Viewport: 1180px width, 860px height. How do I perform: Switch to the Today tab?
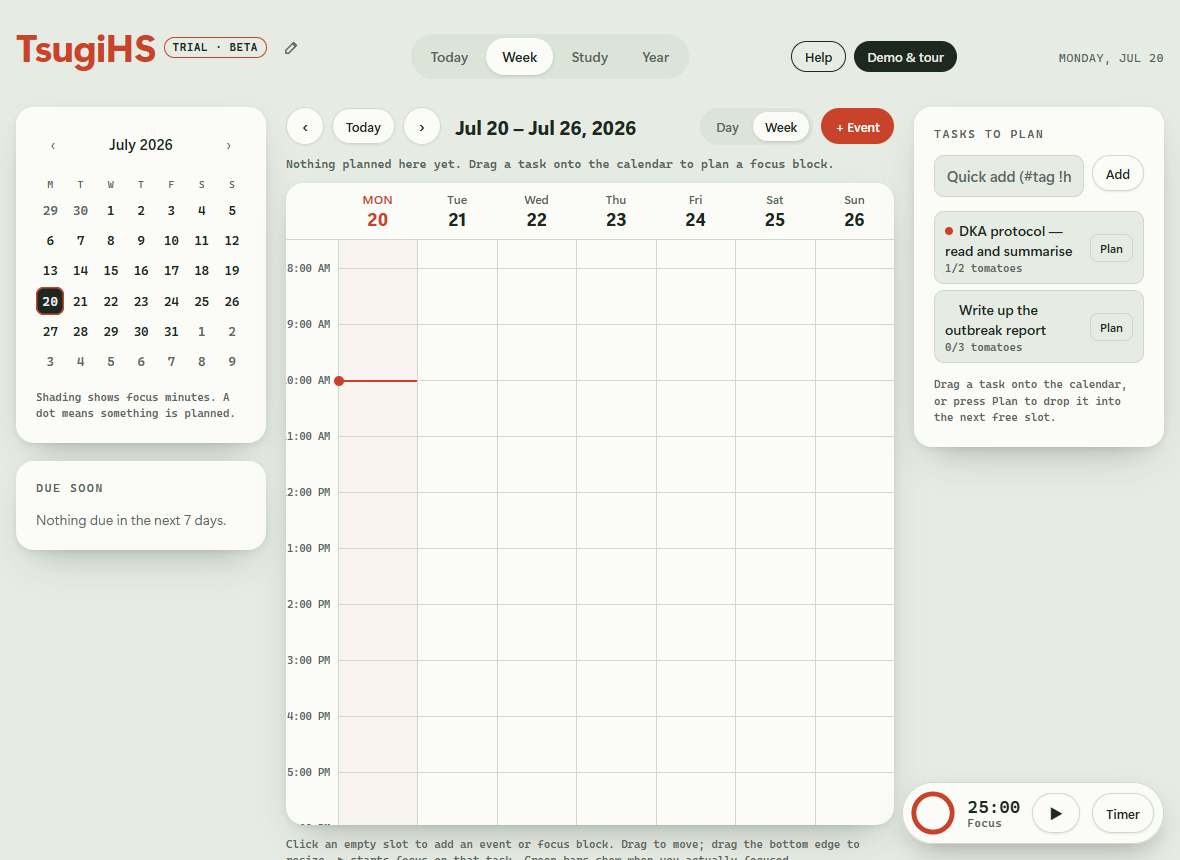(x=449, y=57)
